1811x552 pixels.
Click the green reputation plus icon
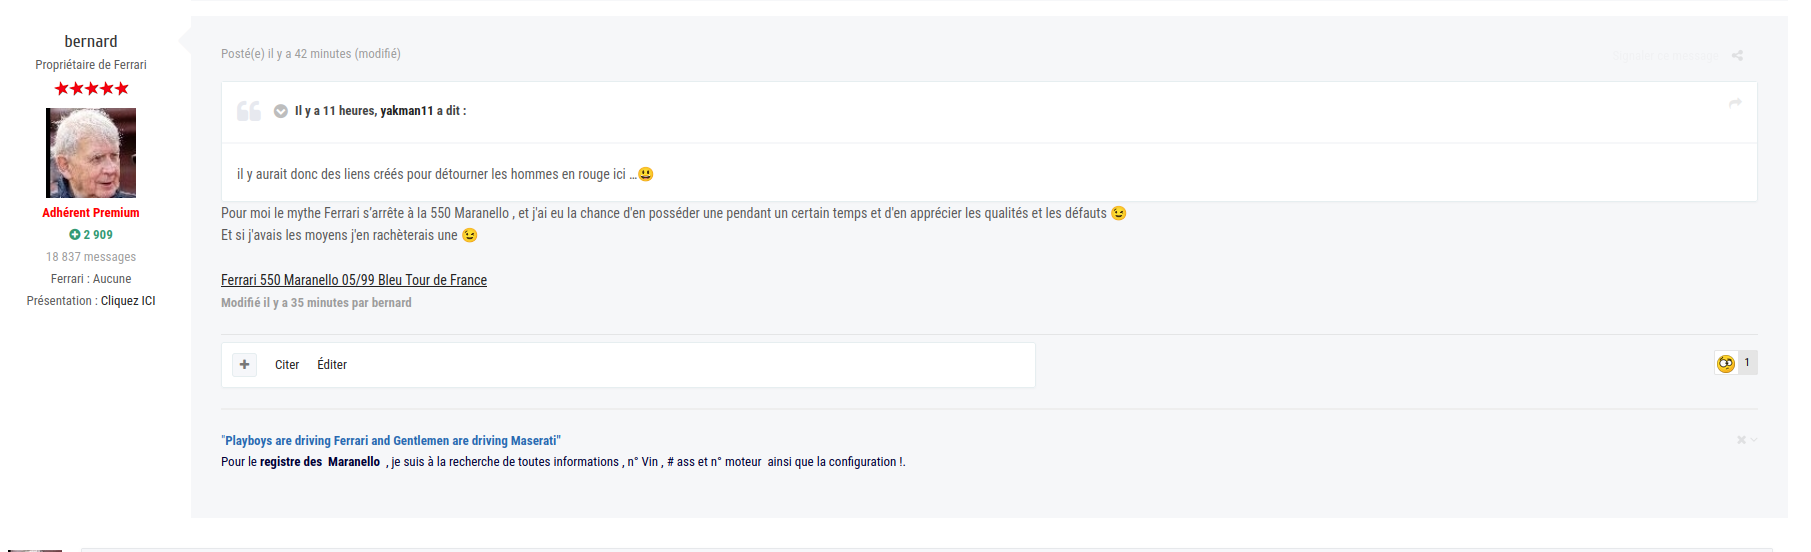pos(74,235)
